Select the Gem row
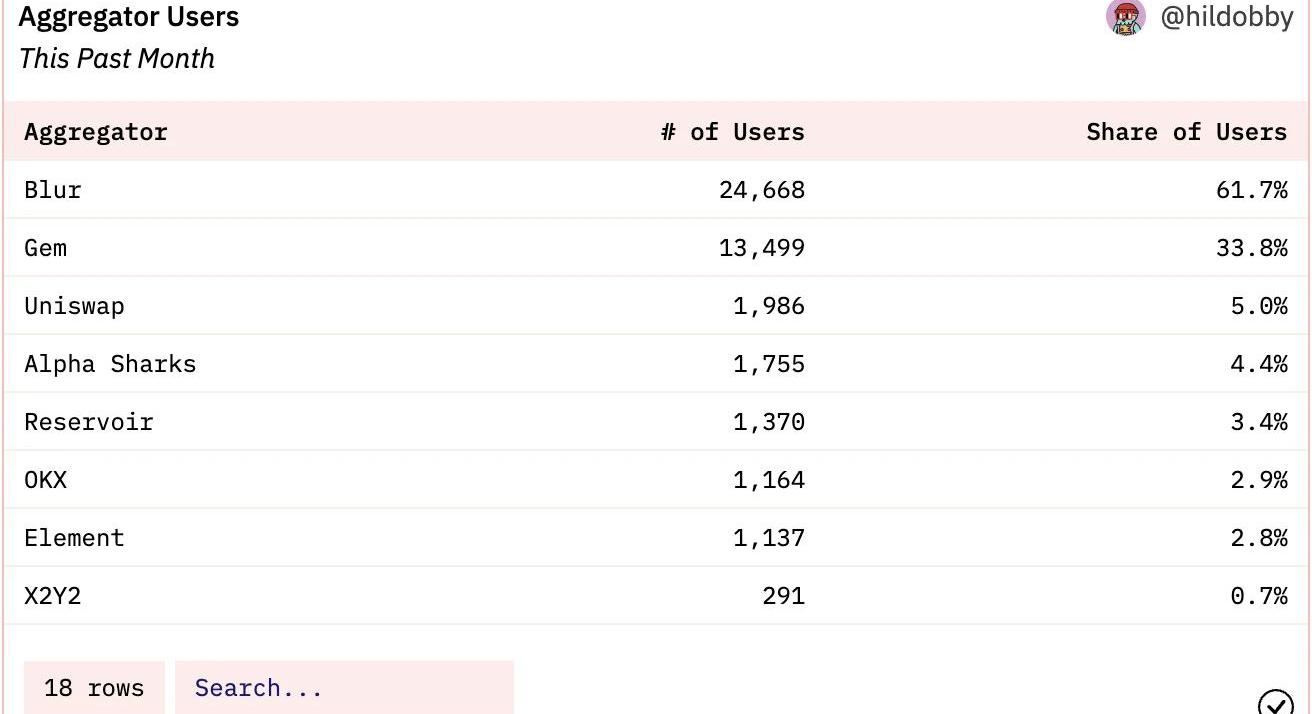1312x714 pixels. click(x=656, y=248)
